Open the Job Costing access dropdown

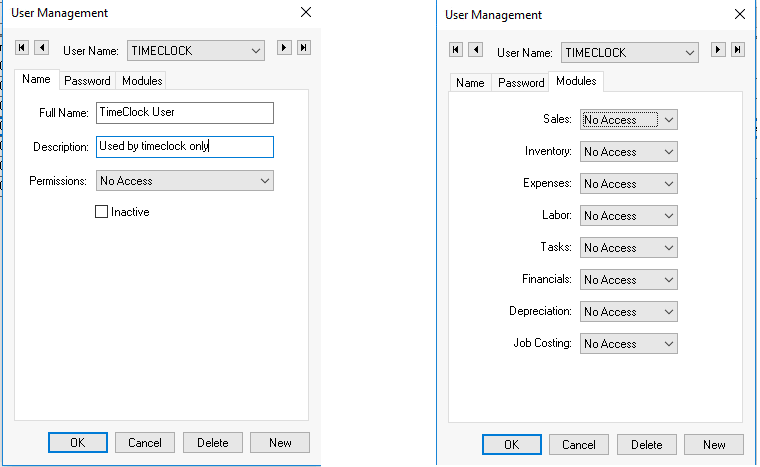click(x=629, y=344)
